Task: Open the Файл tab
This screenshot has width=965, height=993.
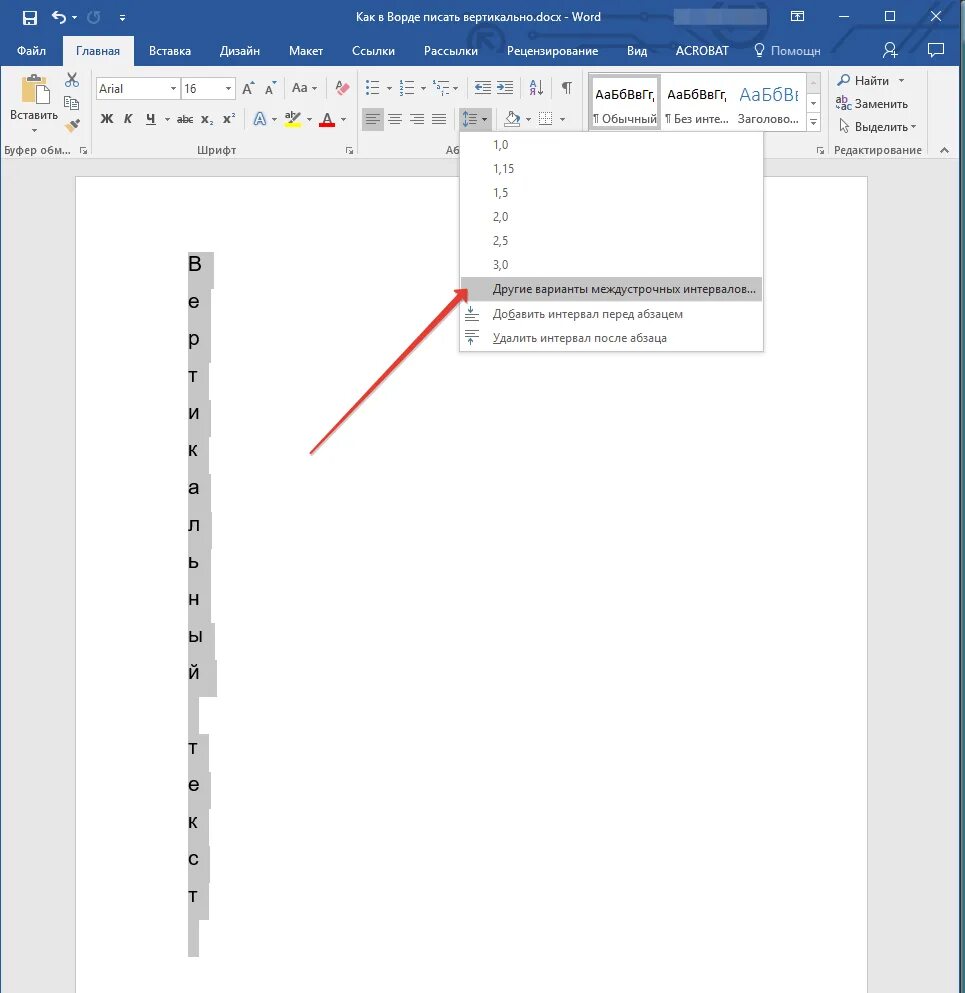Action: click(31, 51)
